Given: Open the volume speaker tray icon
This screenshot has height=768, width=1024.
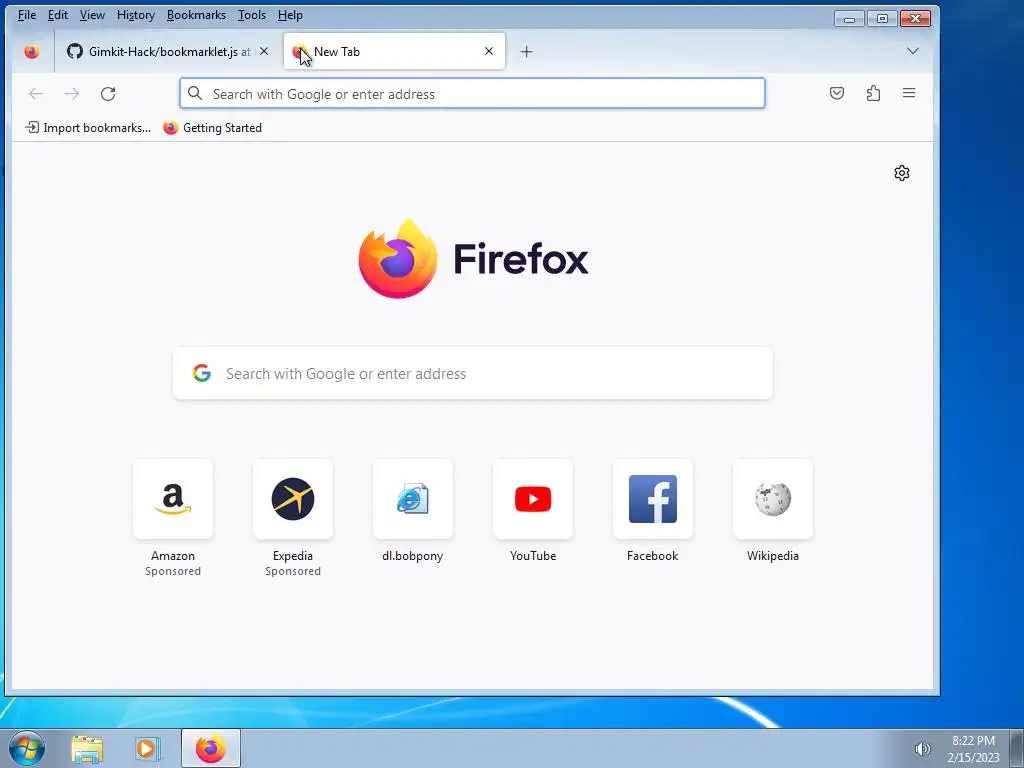Looking at the screenshot, I should pos(922,749).
